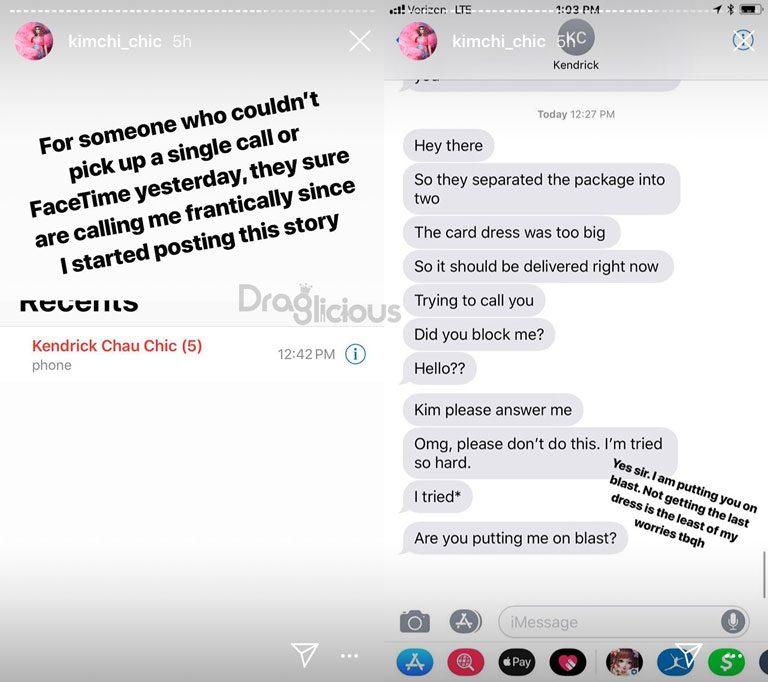Click the conversation scrollbar on right edge

(x=764, y=575)
